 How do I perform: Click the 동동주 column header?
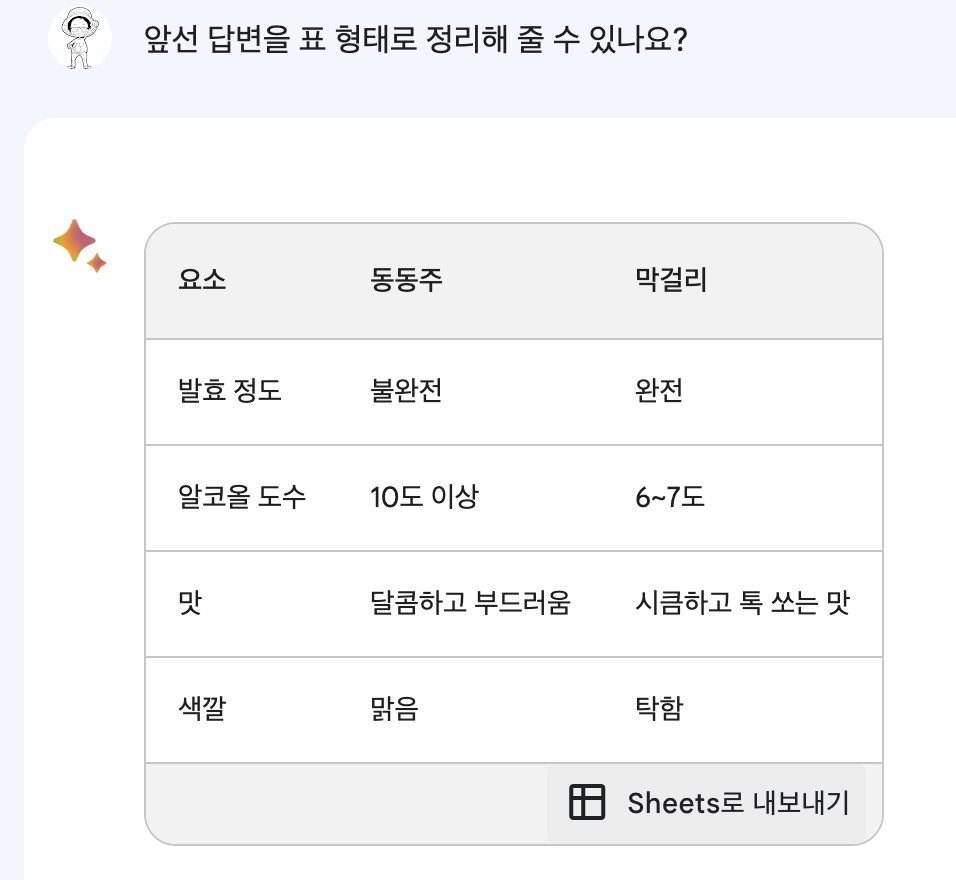pyautogui.click(x=406, y=280)
